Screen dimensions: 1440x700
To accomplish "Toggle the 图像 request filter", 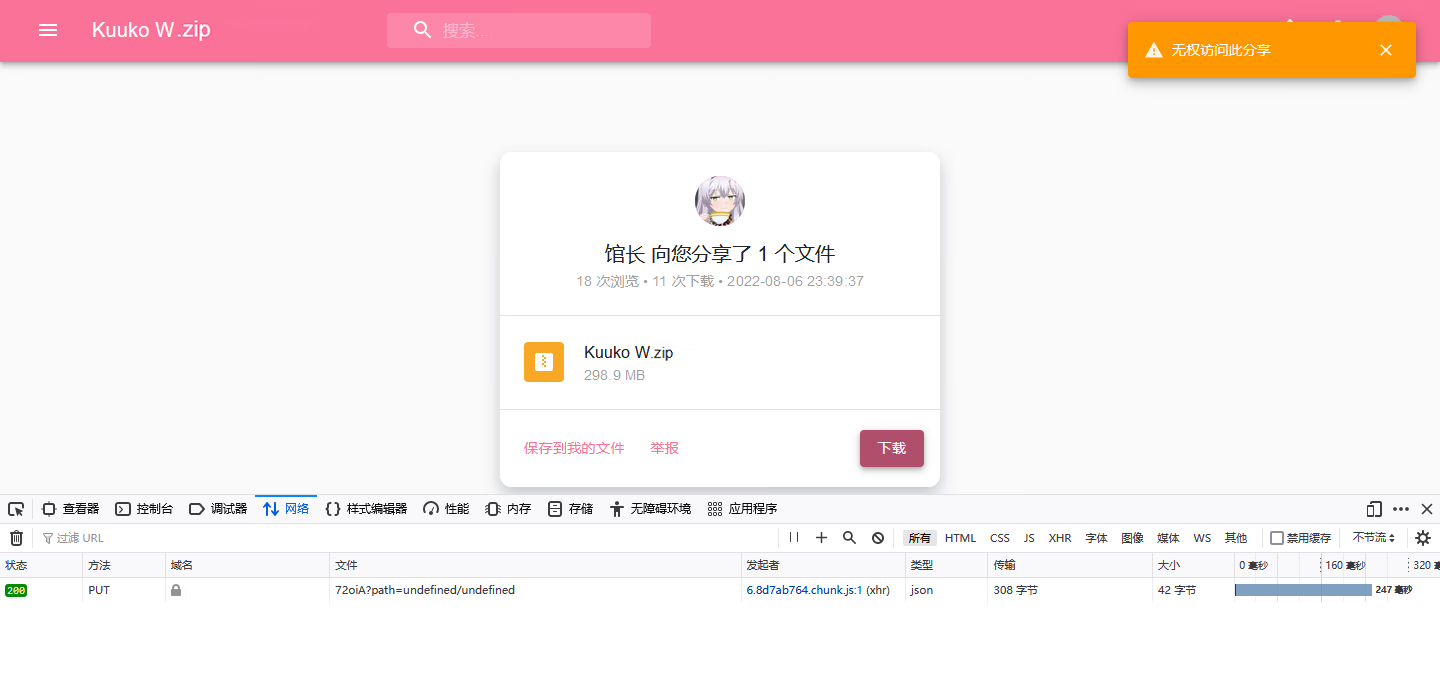I will tap(1132, 537).
